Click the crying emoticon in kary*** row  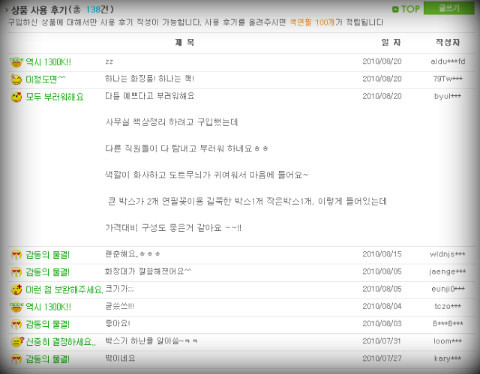point(16,359)
